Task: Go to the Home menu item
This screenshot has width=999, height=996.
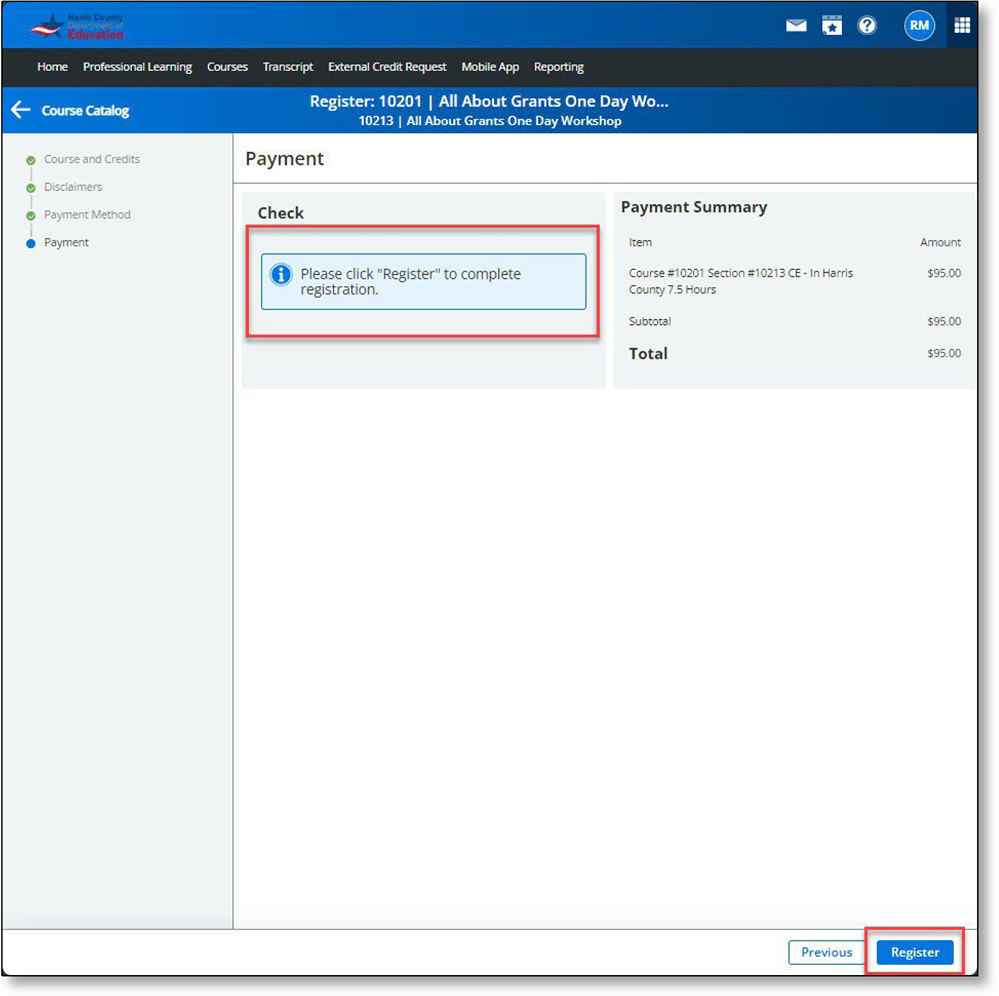Action: [x=52, y=67]
